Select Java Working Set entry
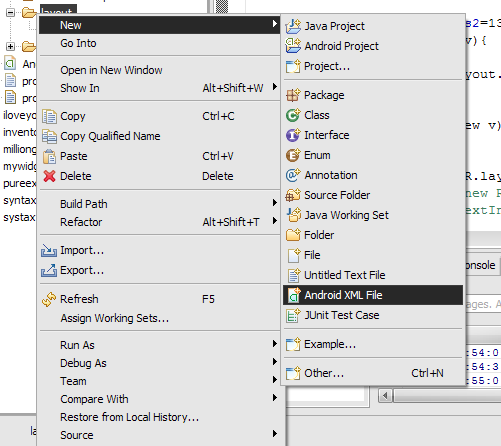The height and width of the screenshot is (446, 501). pyautogui.click(x=373, y=215)
